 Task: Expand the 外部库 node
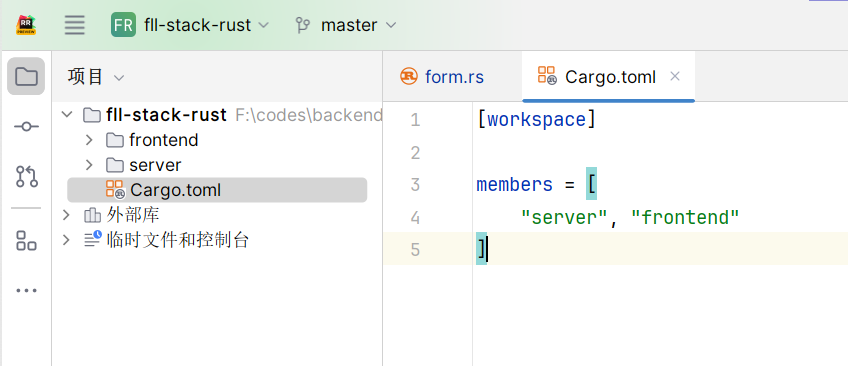[67, 215]
